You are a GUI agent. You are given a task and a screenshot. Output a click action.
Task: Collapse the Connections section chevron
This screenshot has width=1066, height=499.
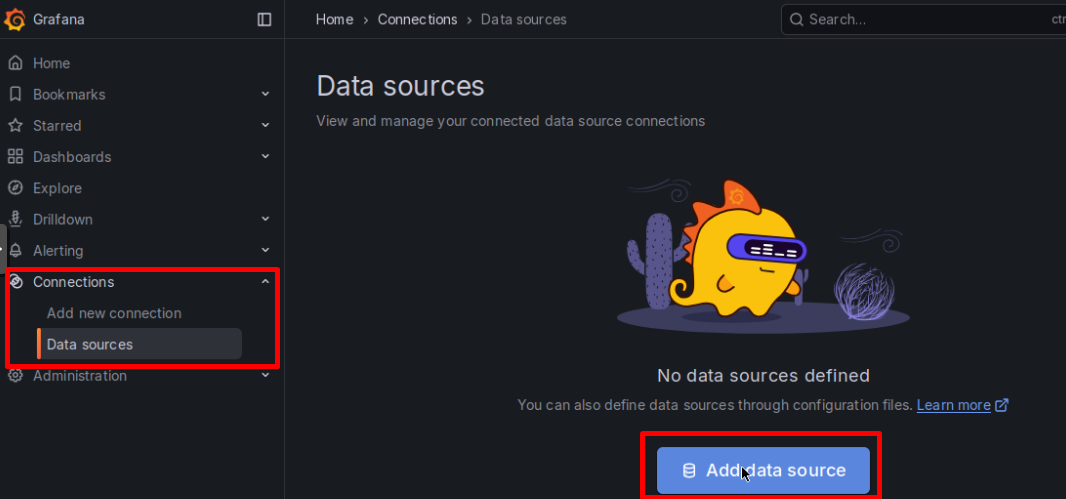pos(265,282)
